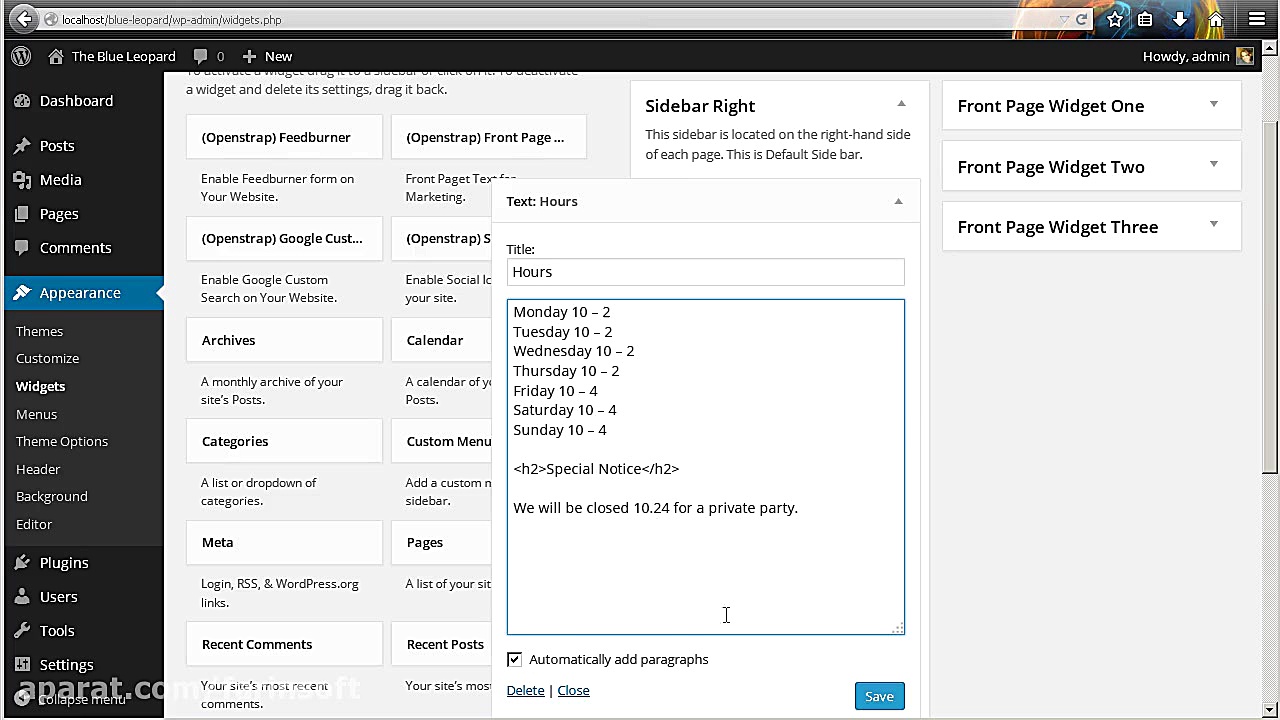Click the 'Monday 10 – 2' line
This screenshot has height=720, width=1280.
pyautogui.click(x=561, y=312)
